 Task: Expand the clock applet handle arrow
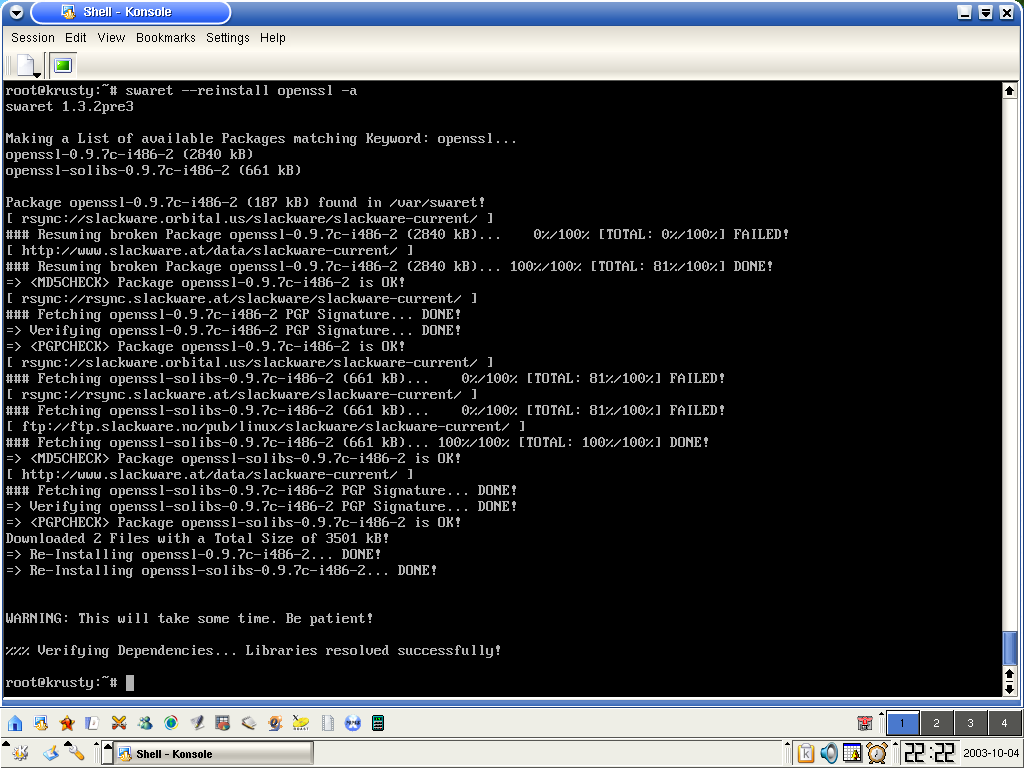896,744
